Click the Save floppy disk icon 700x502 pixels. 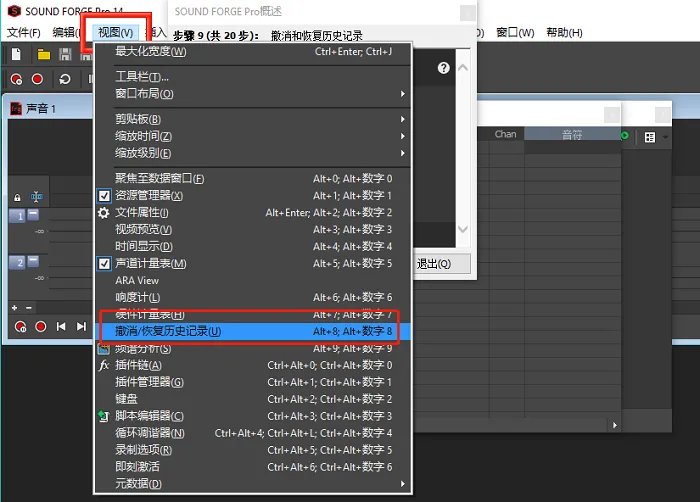pyautogui.click(x=65, y=54)
